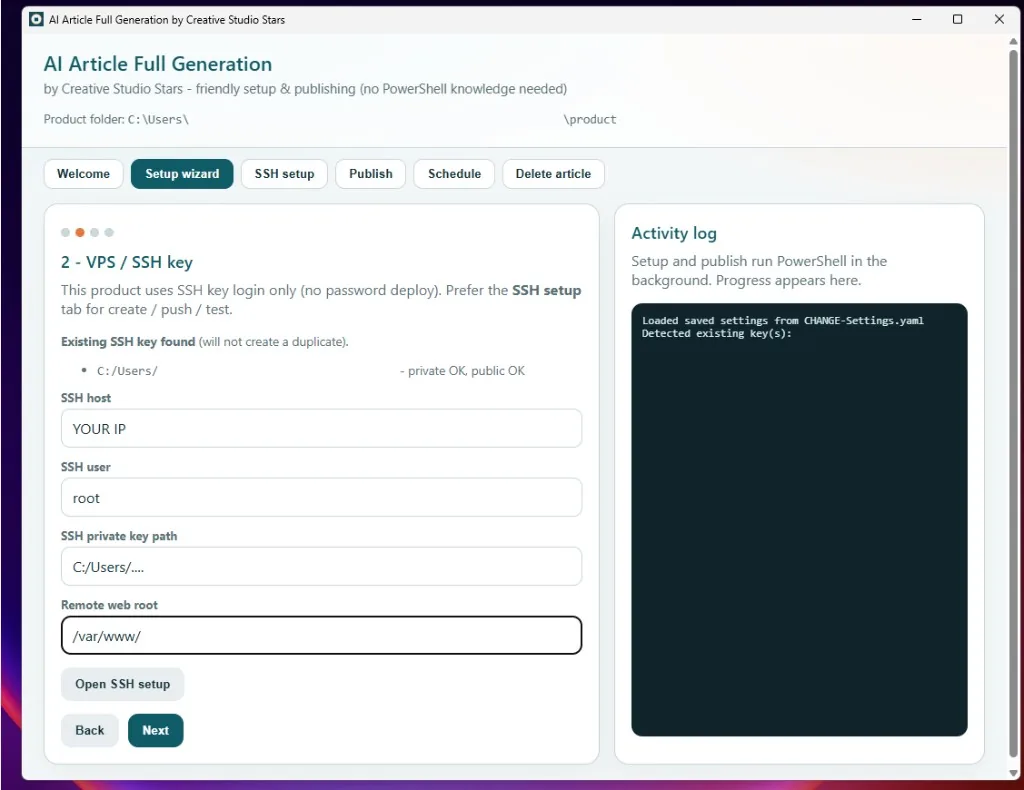Click the vertical window scrollbar
The height and width of the screenshot is (790, 1024).
pyautogui.click(x=1014, y=402)
